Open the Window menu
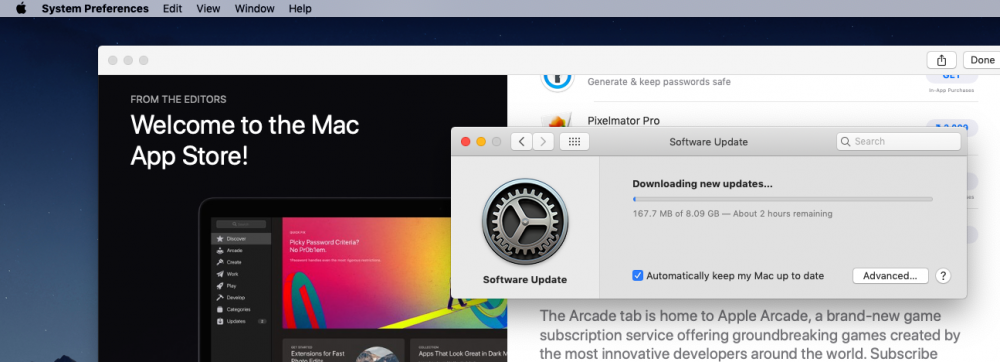Screen dimensions: 1000x362 254,8
